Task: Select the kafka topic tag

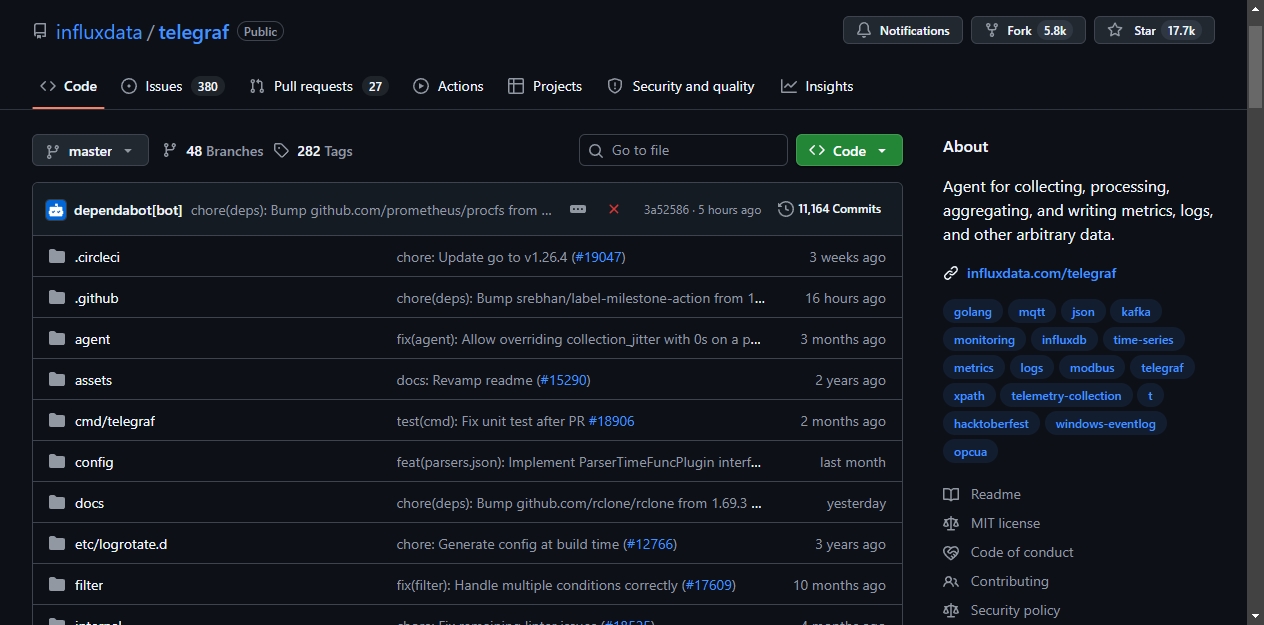Action: pos(1136,312)
